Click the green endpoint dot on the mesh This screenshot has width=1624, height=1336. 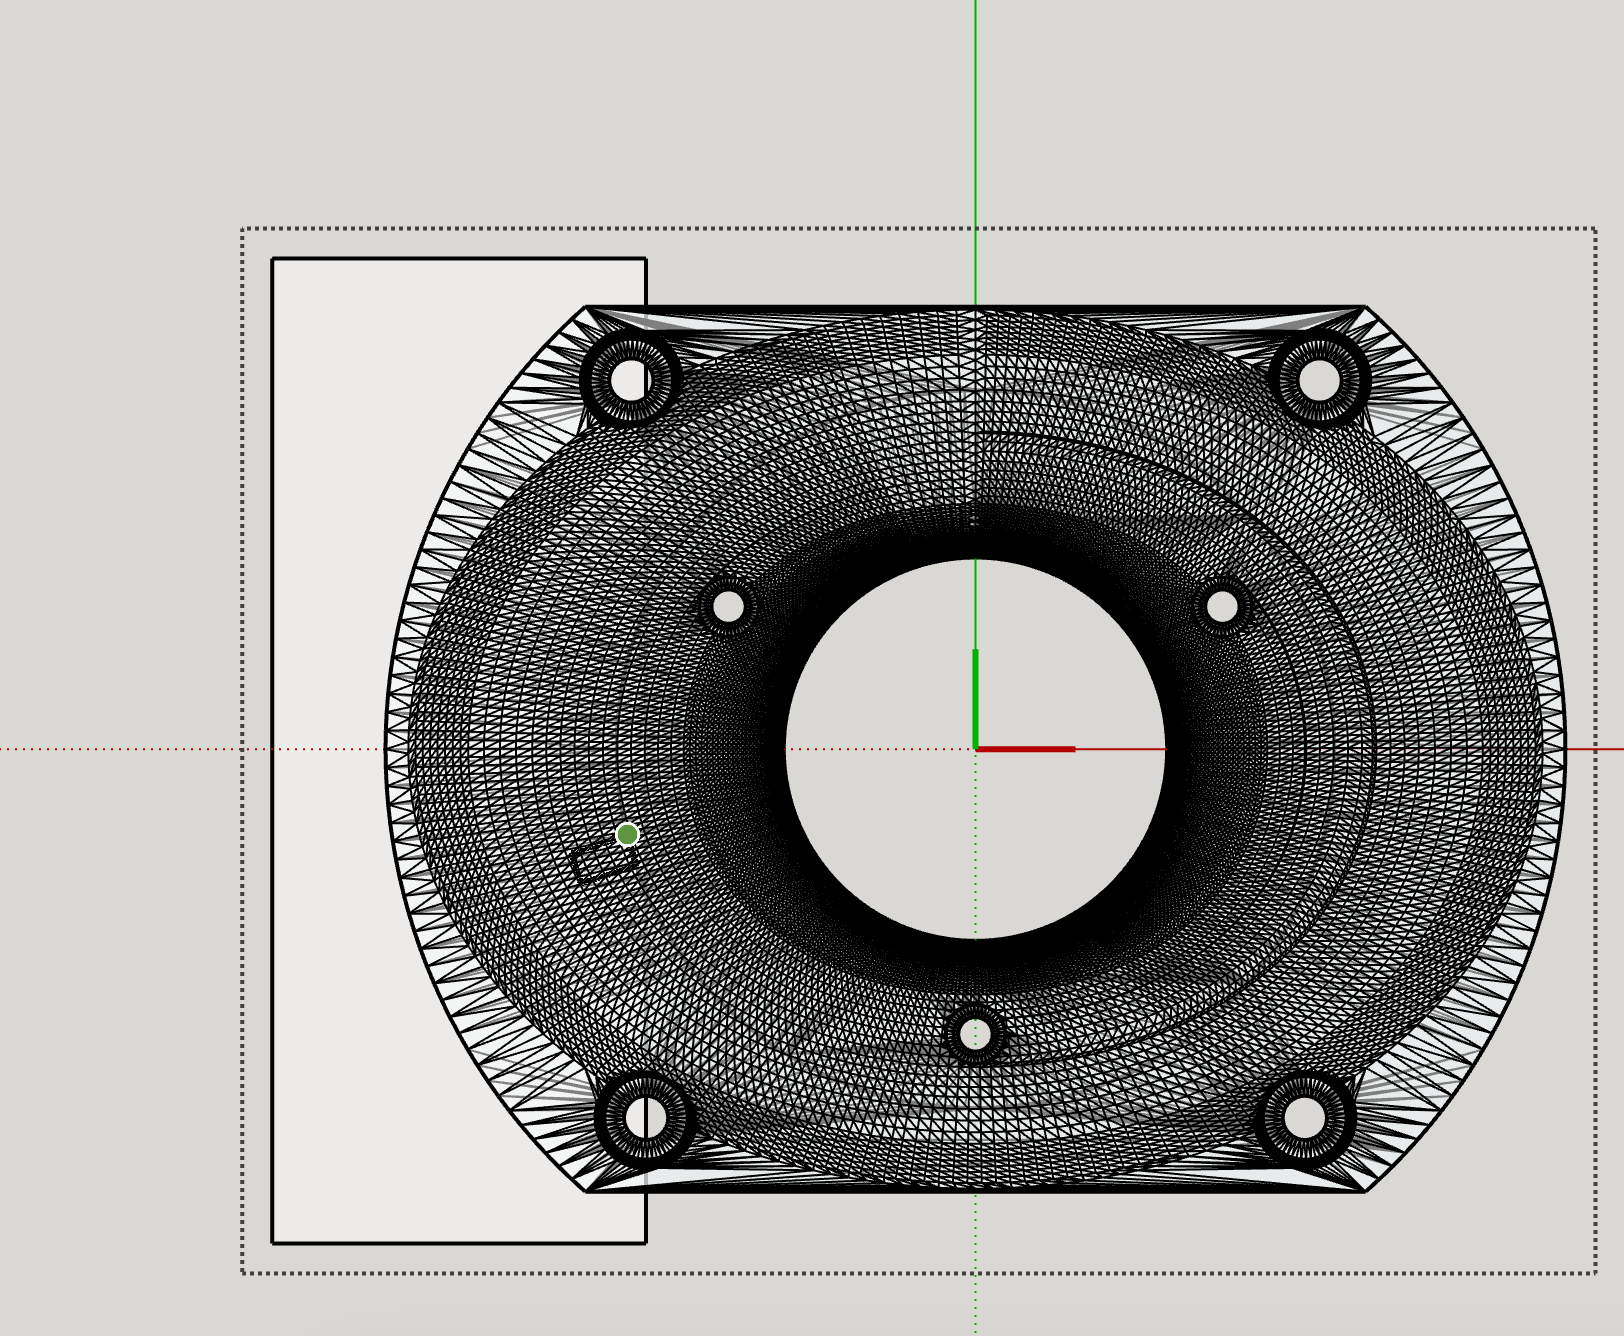click(627, 834)
